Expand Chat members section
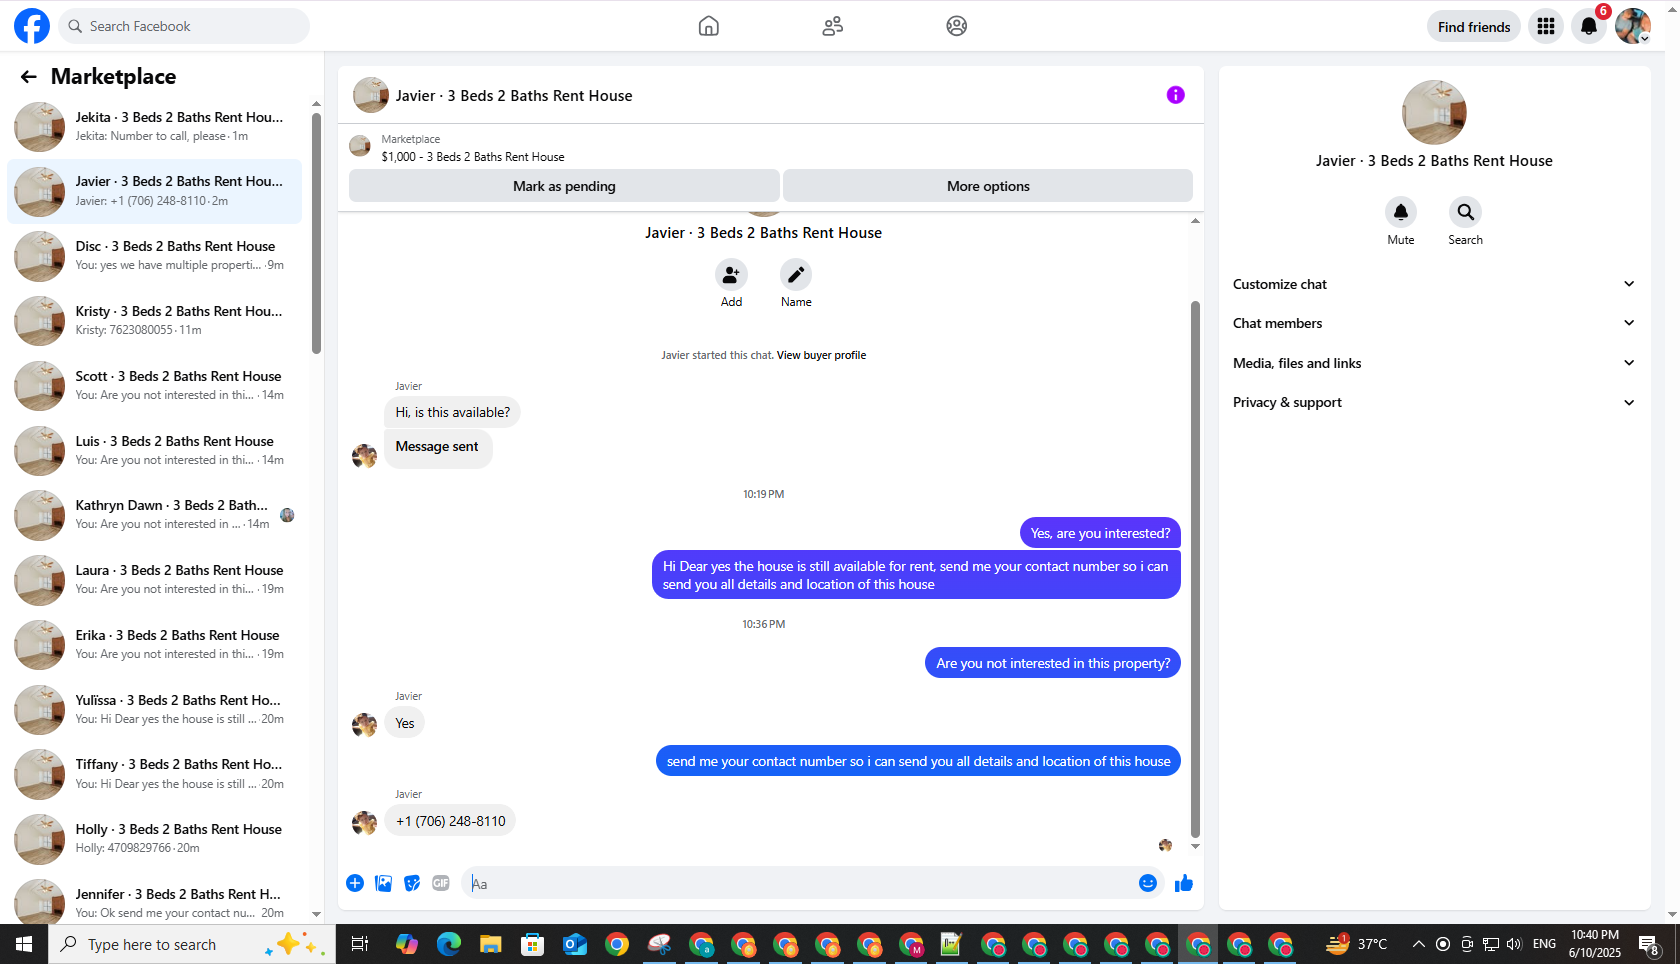This screenshot has width=1680, height=964. [1434, 323]
